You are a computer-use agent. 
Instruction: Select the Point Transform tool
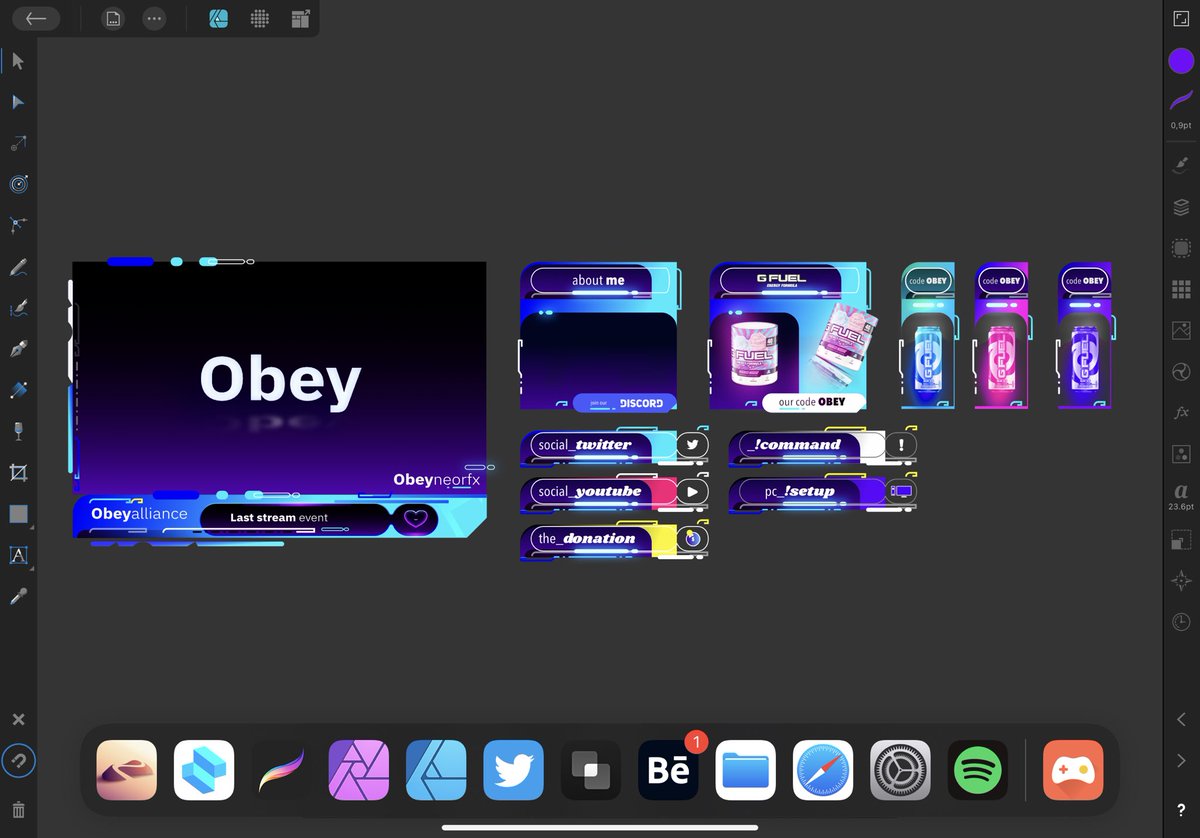[18, 143]
